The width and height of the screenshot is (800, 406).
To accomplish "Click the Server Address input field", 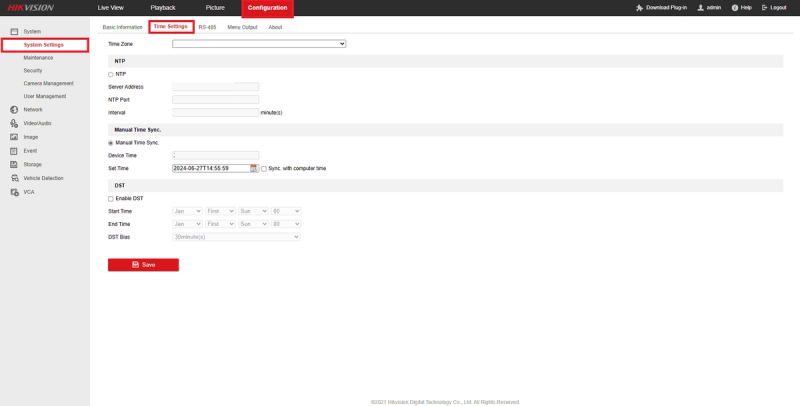I will click(215, 87).
